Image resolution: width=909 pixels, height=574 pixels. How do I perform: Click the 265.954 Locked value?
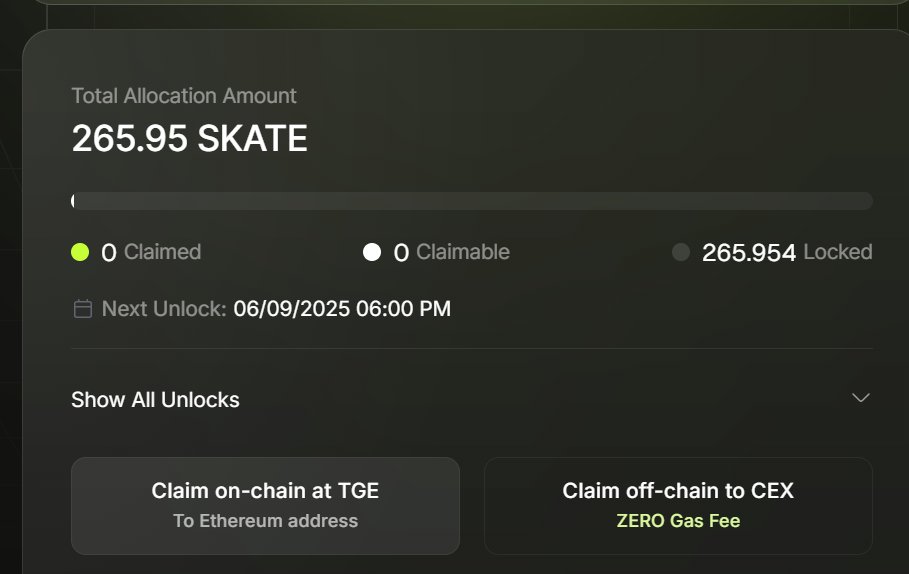click(x=749, y=253)
